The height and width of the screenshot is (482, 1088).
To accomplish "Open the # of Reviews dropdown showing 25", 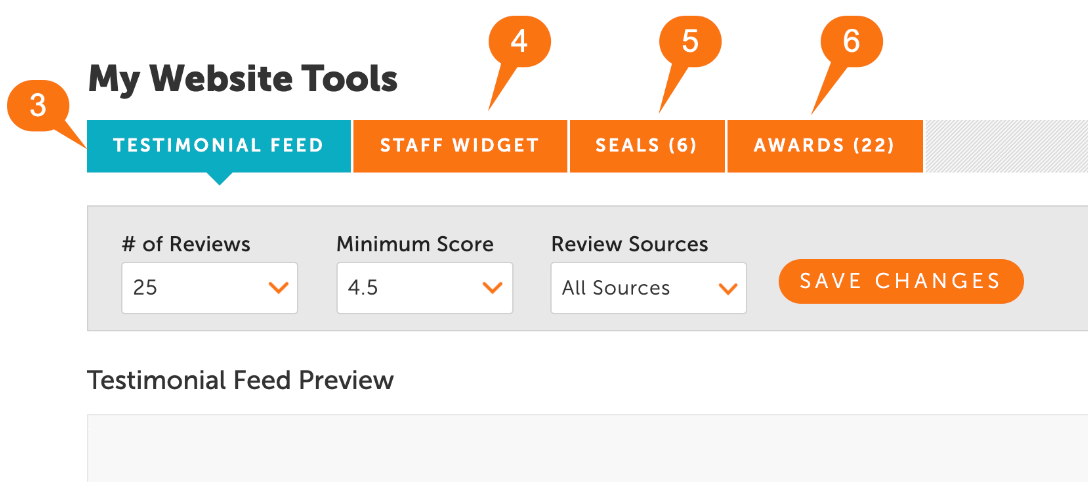I will (209, 288).
